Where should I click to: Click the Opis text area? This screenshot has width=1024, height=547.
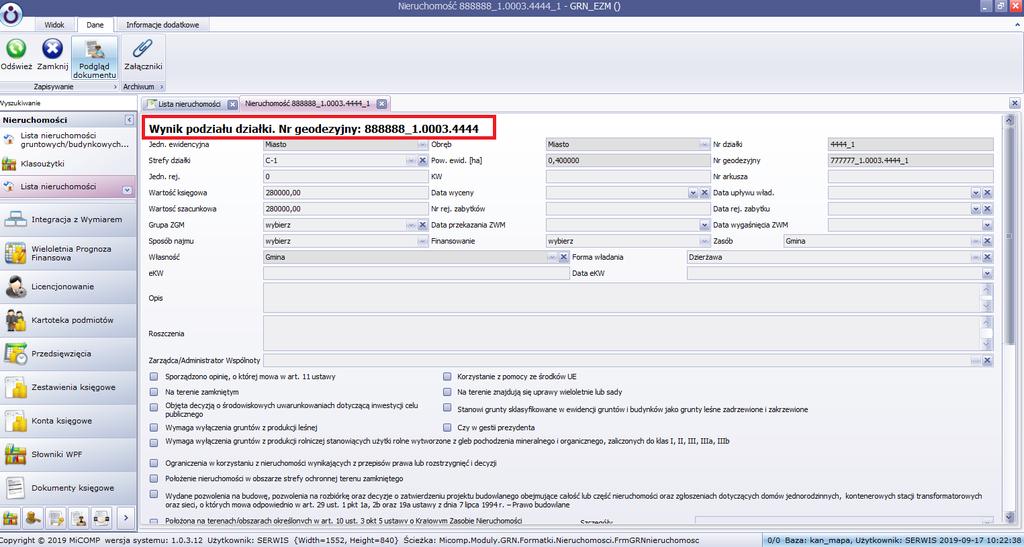tap(621, 298)
